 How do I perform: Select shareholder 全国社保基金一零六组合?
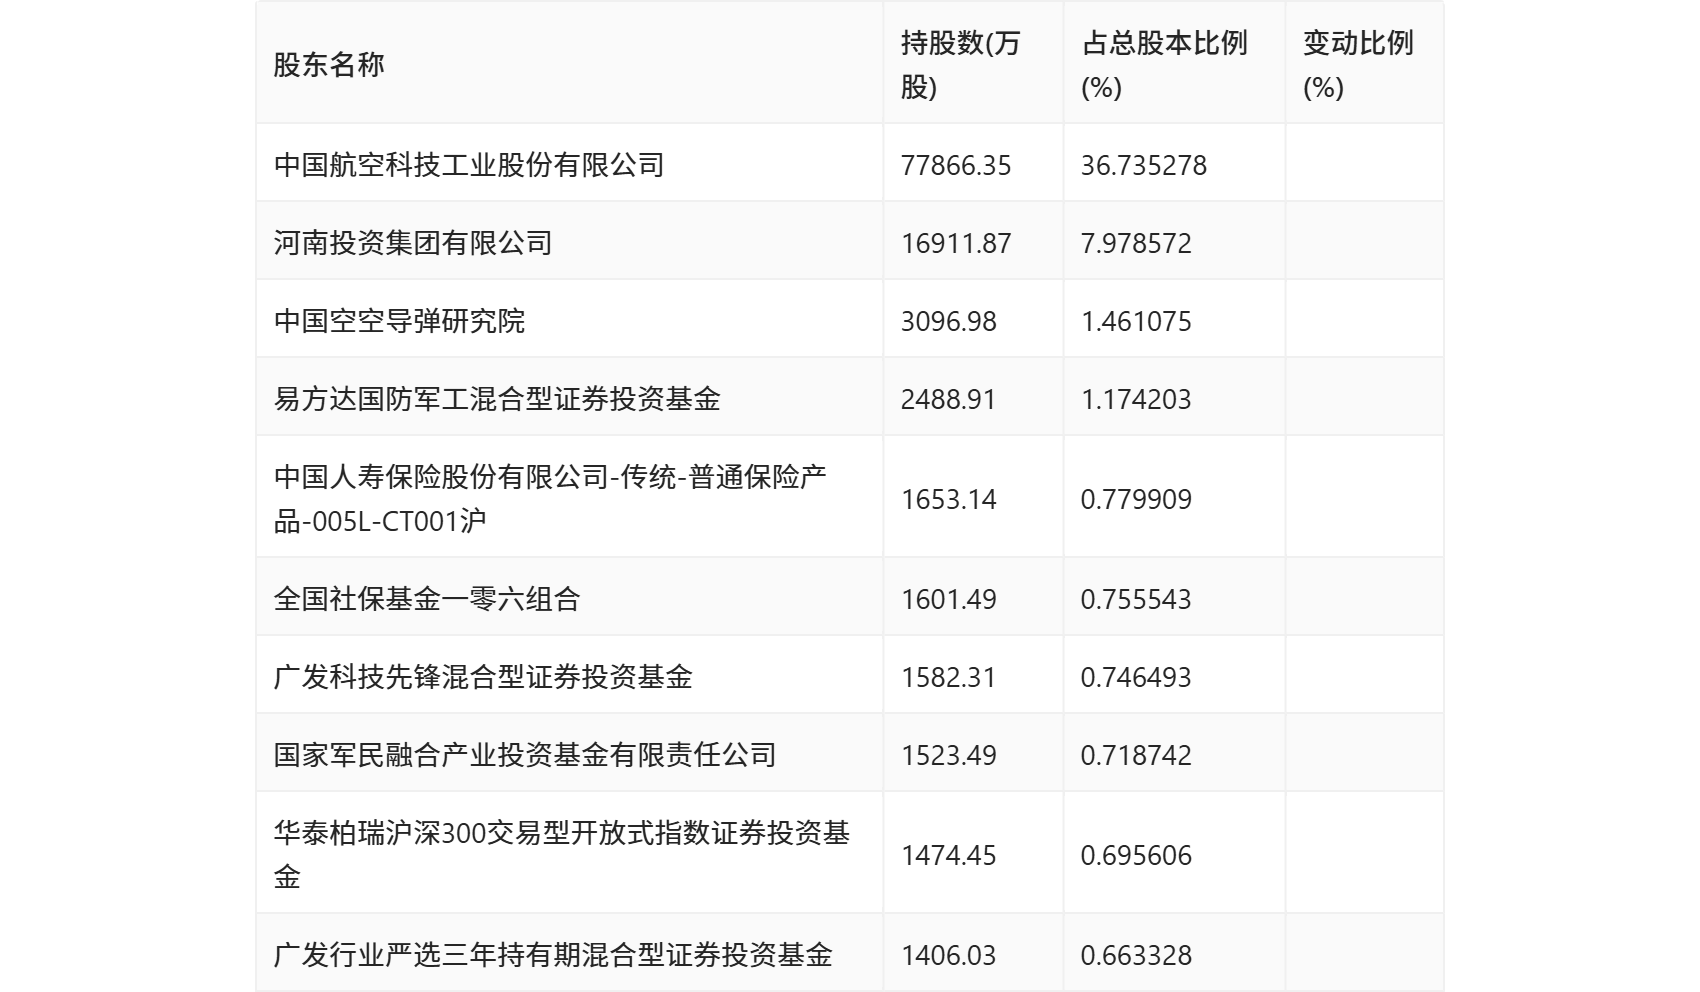coord(427,599)
